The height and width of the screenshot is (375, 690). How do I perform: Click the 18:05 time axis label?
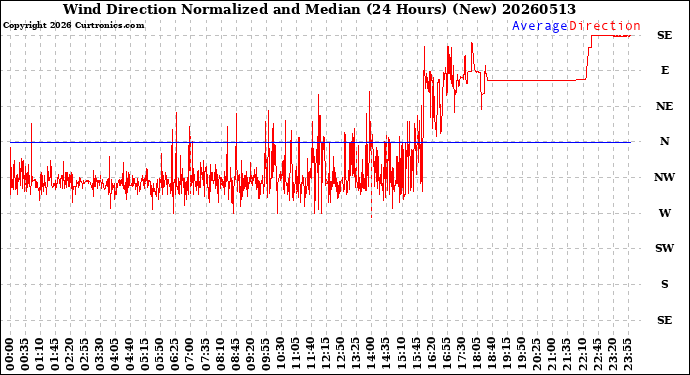[476, 354]
